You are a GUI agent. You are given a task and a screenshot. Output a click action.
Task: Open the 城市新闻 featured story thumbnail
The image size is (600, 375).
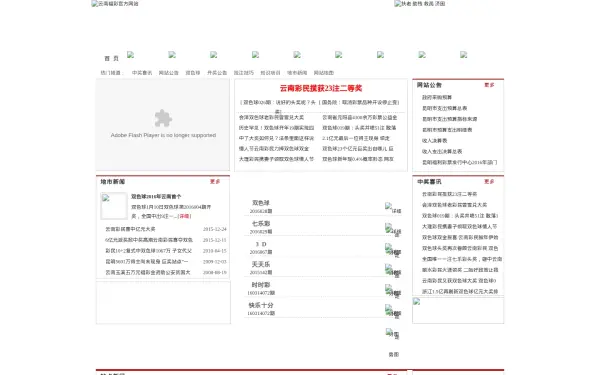click(114, 206)
